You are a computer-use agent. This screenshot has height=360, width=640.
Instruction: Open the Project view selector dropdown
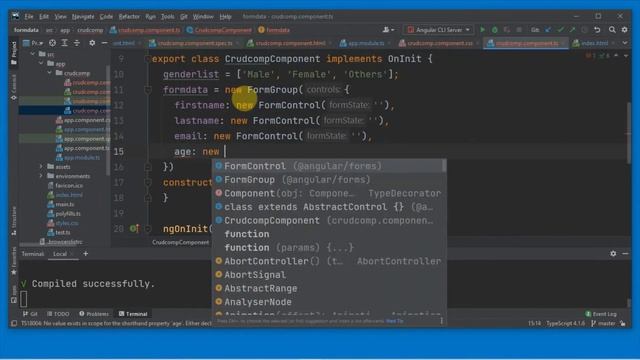pyautogui.click(x=33, y=43)
